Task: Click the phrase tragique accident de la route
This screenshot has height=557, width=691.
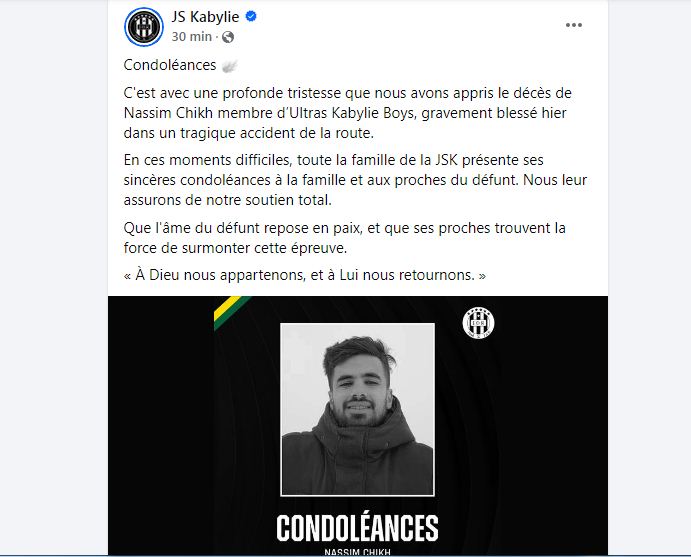Action: click(x=277, y=133)
